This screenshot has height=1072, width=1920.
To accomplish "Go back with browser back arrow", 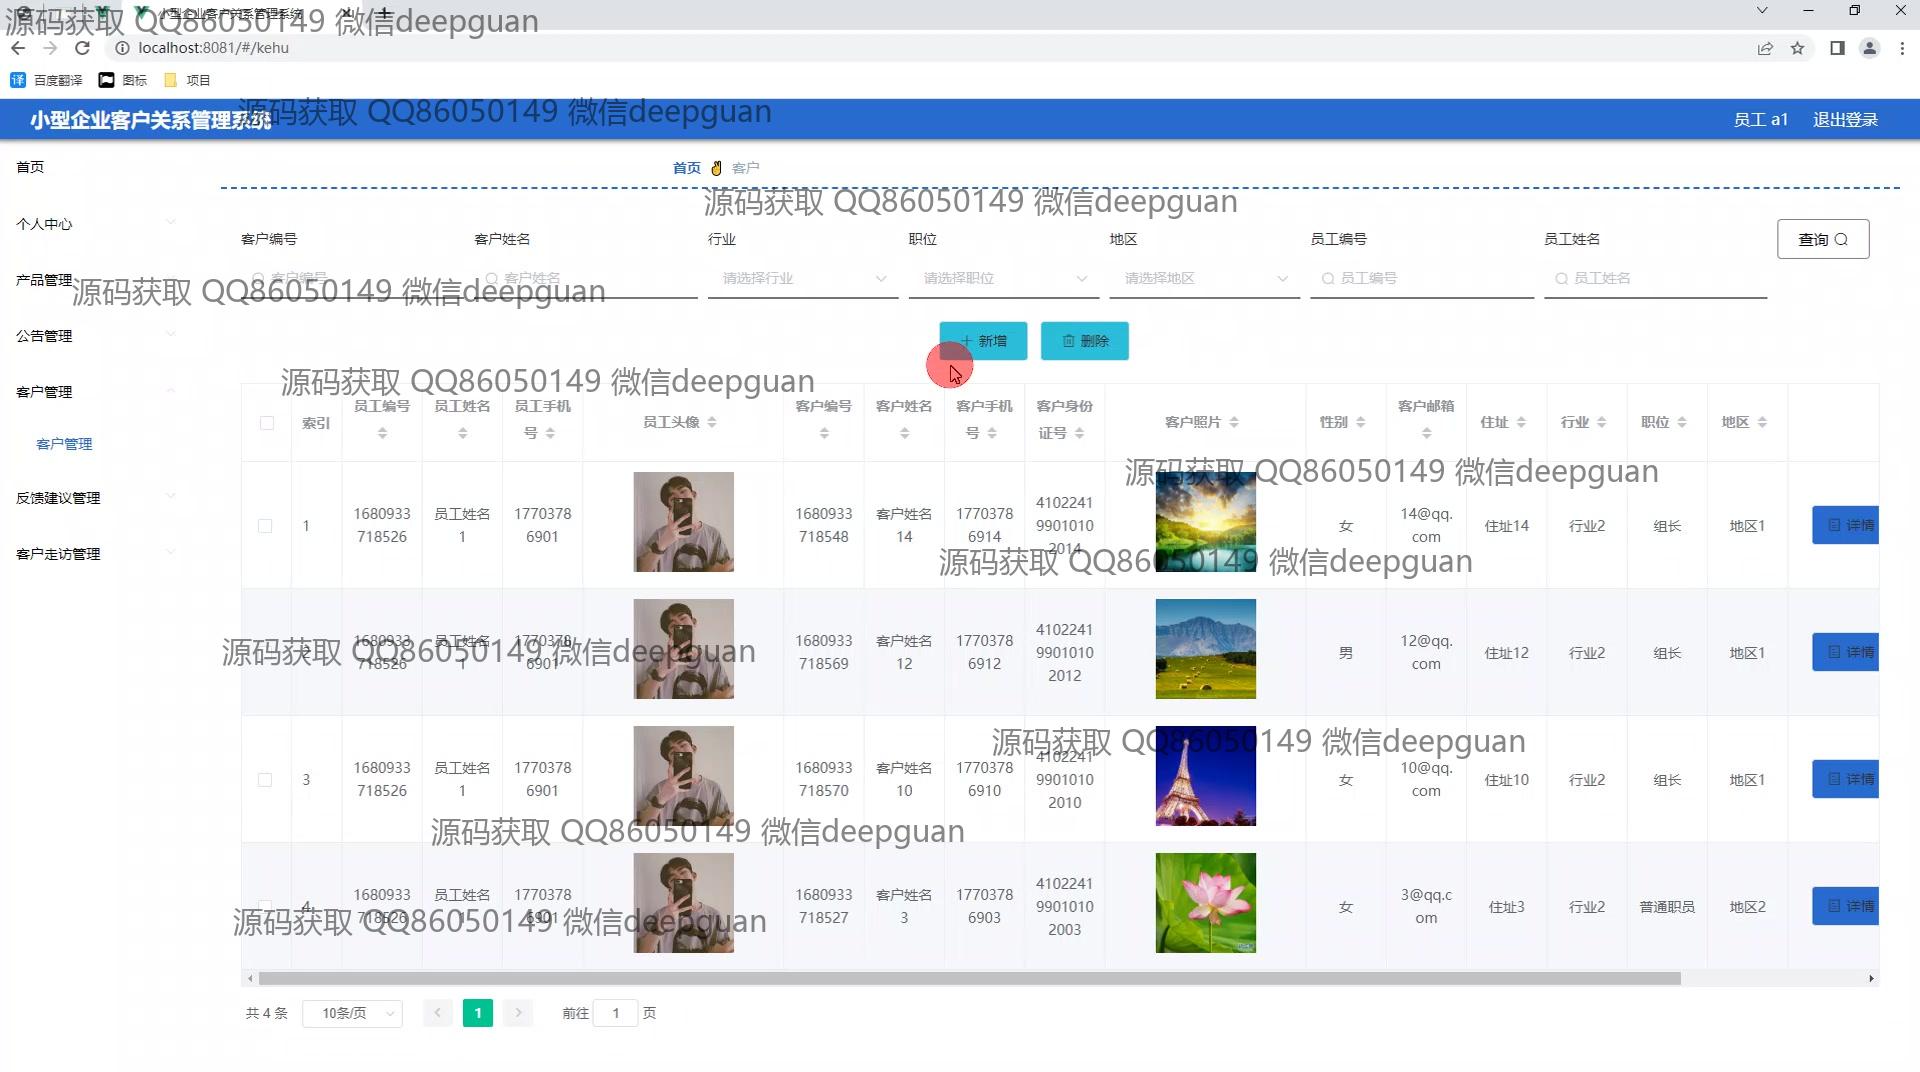I will coord(18,48).
